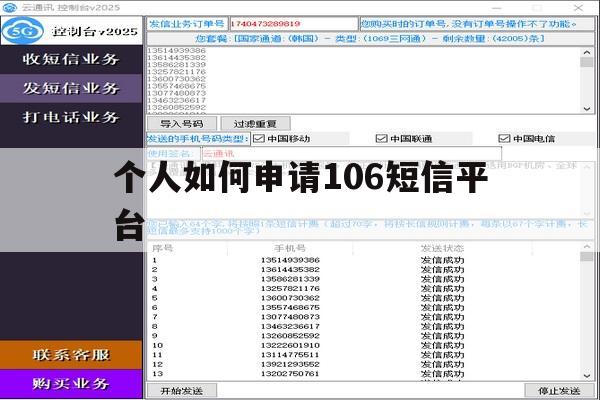The image size is (600, 400).
Task: Click results table scrollbar down arrow
Action: tap(587, 376)
